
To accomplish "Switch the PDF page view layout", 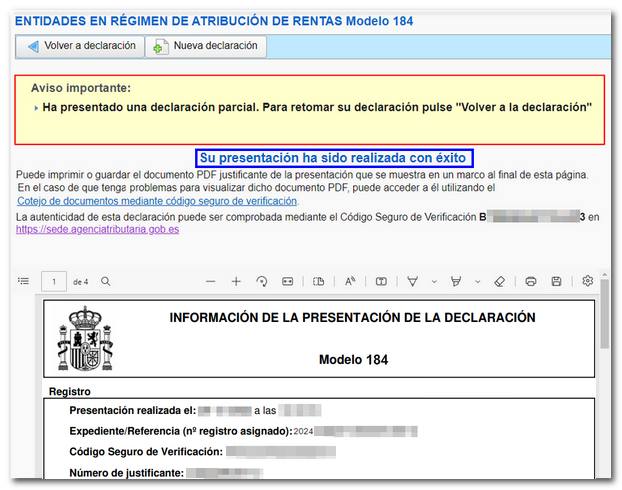I will click(x=319, y=282).
